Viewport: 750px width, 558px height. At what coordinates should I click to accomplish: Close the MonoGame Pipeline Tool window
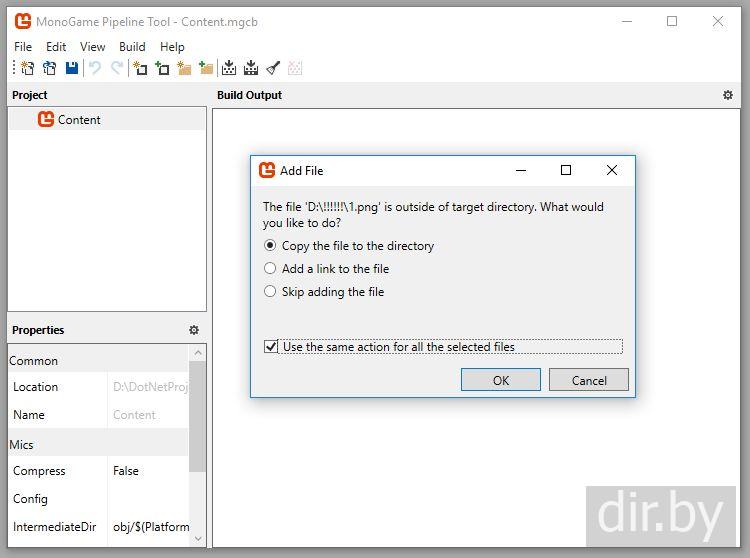click(717, 22)
